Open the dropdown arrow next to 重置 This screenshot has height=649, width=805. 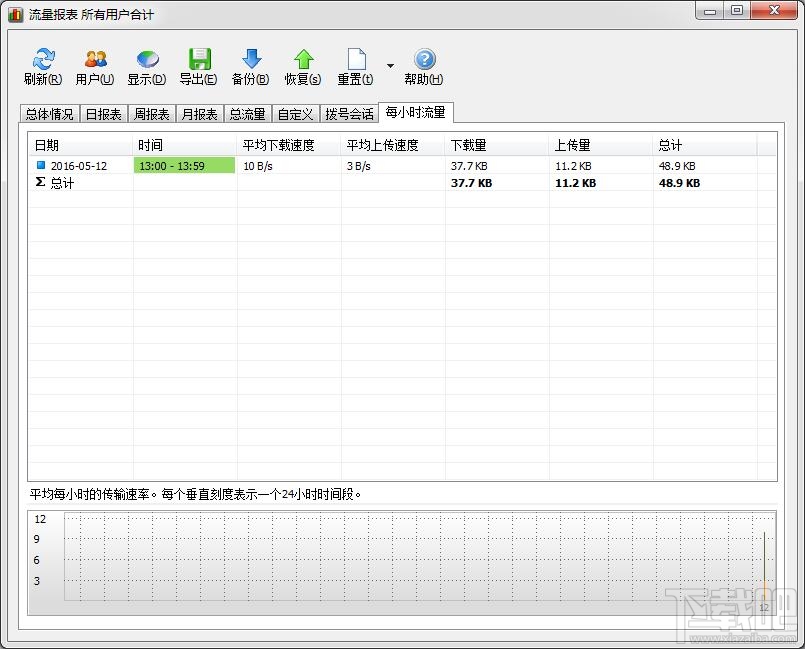[392, 66]
